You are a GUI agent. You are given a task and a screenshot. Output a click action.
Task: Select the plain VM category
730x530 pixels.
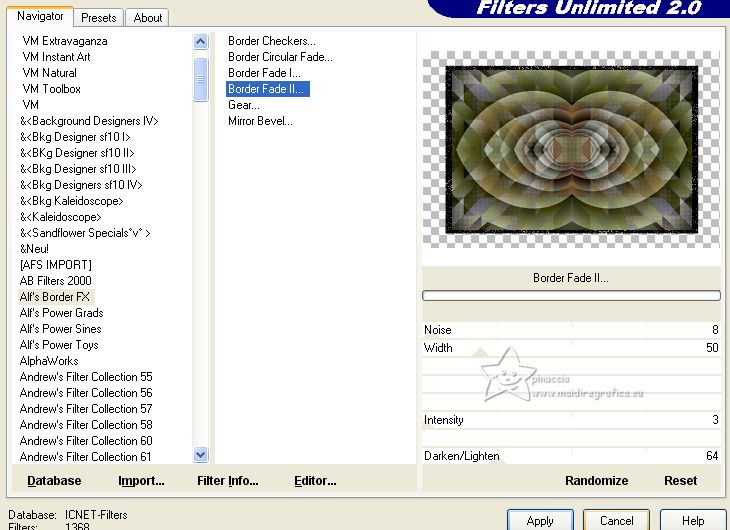tap(30, 104)
